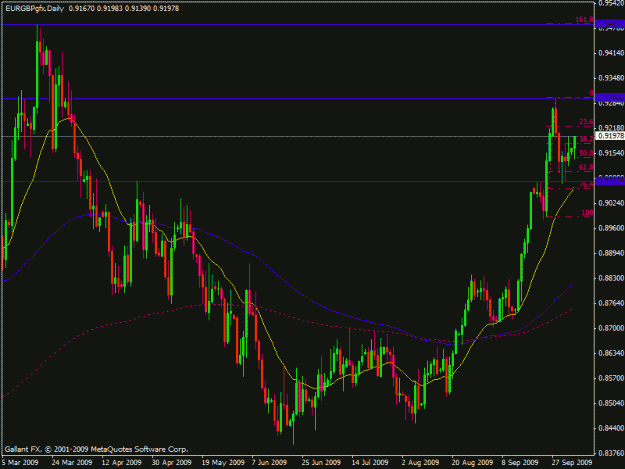
Task: Click the 24 Mar 2009 date label
Action: pyautogui.click(x=72, y=463)
